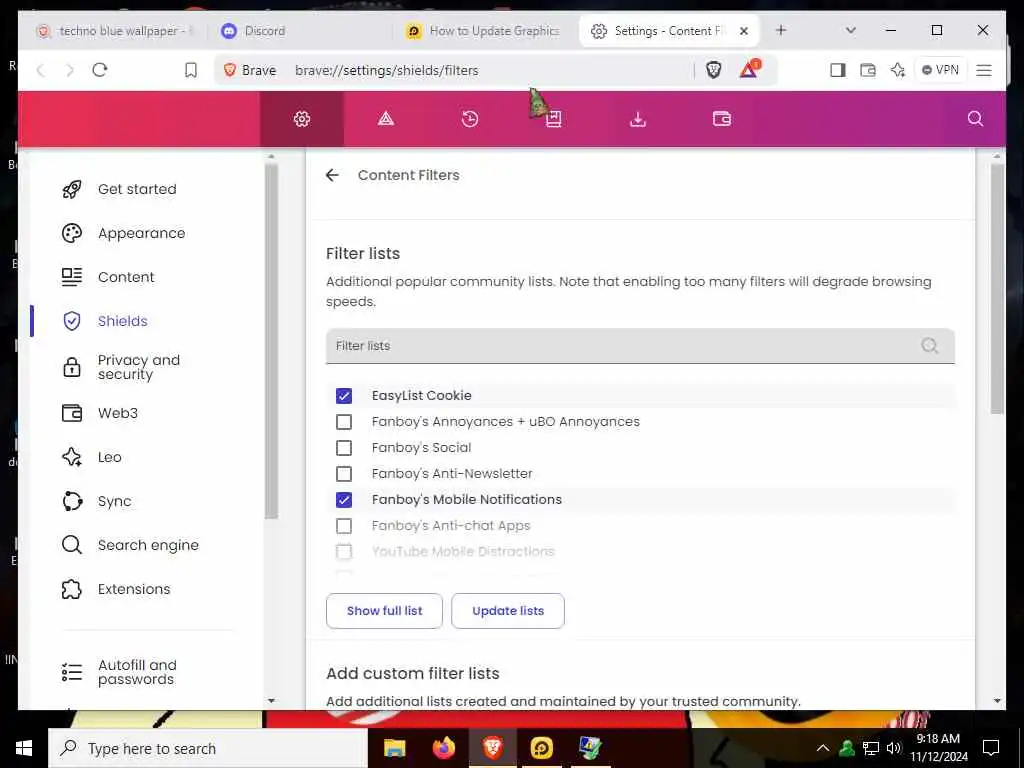Open History clock icon in purple toolbar
The image size is (1024, 768).
click(470, 119)
